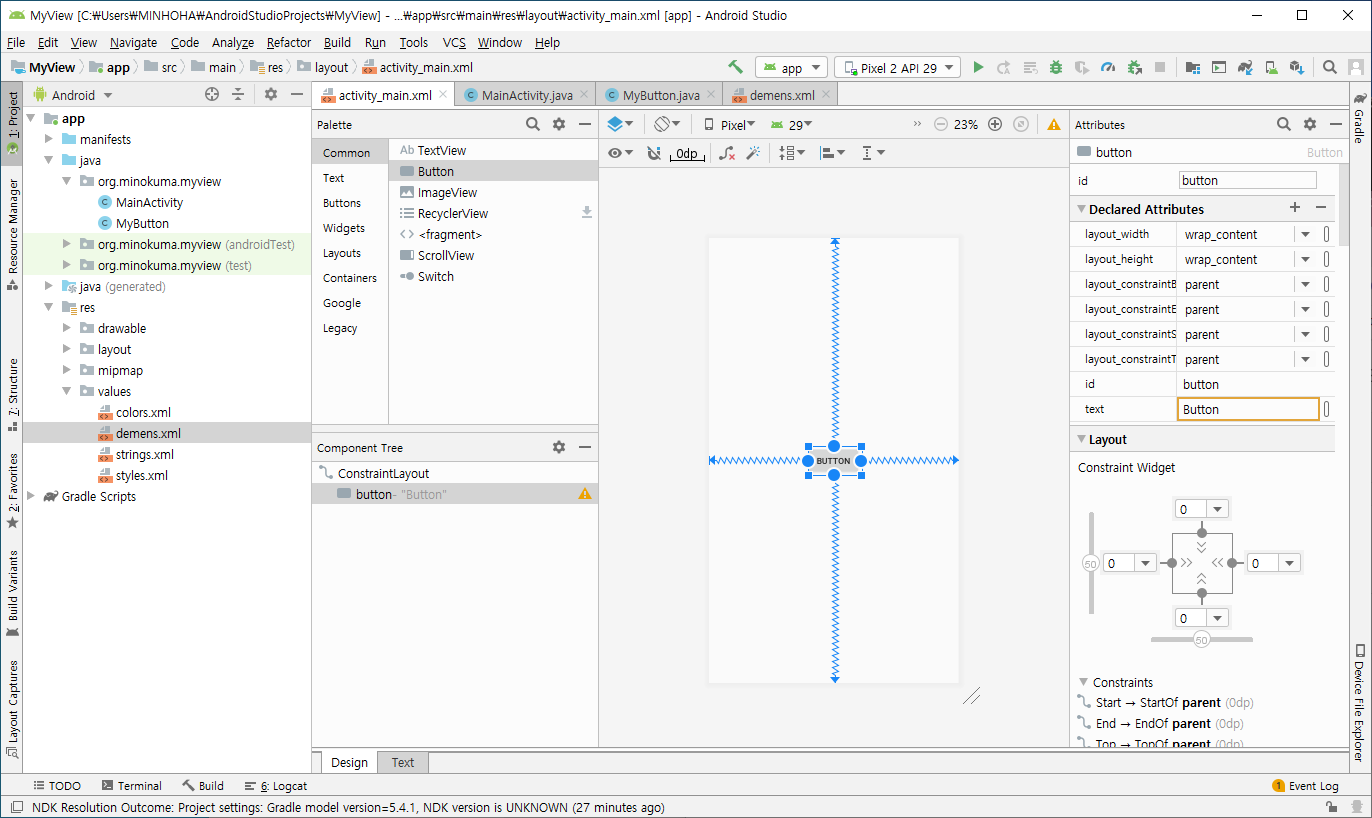Select Layouts category in Palette

(x=342, y=253)
